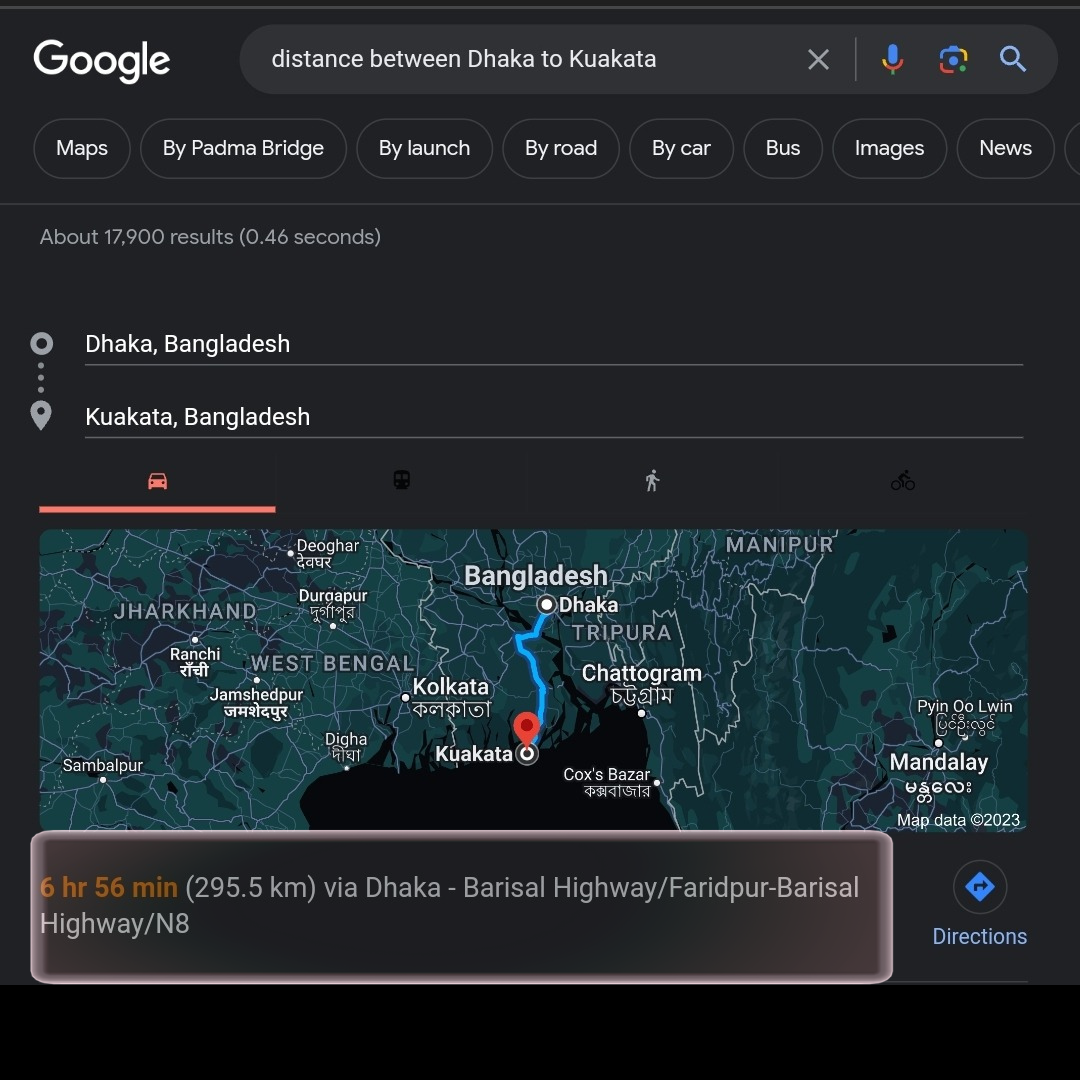This screenshot has height=1080, width=1080.
Task: Open Google Lens camera search
Action: (x=953, y=59)
